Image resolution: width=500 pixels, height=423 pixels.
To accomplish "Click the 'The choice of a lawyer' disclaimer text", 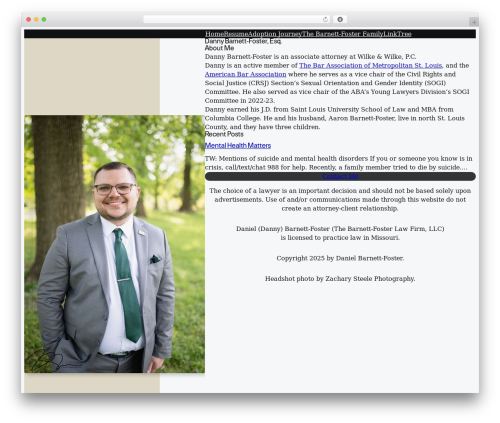I will tap(340, 200).
